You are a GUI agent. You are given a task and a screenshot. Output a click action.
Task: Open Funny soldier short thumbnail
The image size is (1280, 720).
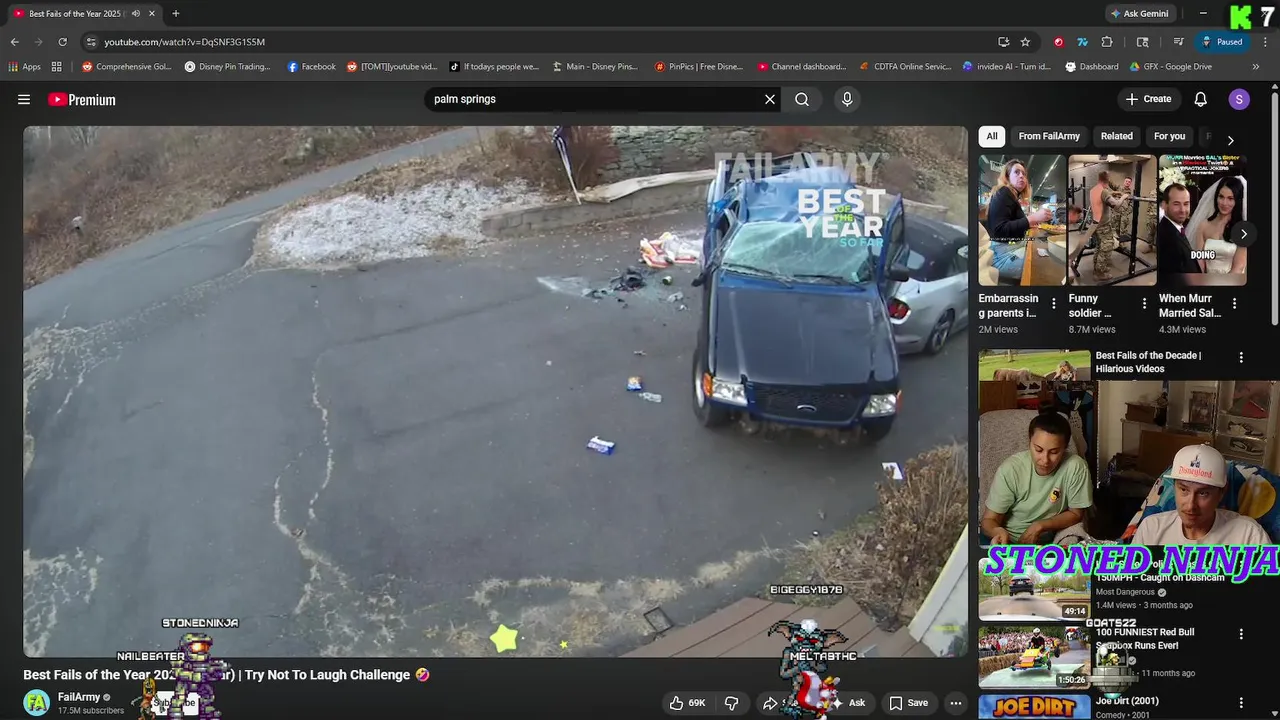point(1113,220)
